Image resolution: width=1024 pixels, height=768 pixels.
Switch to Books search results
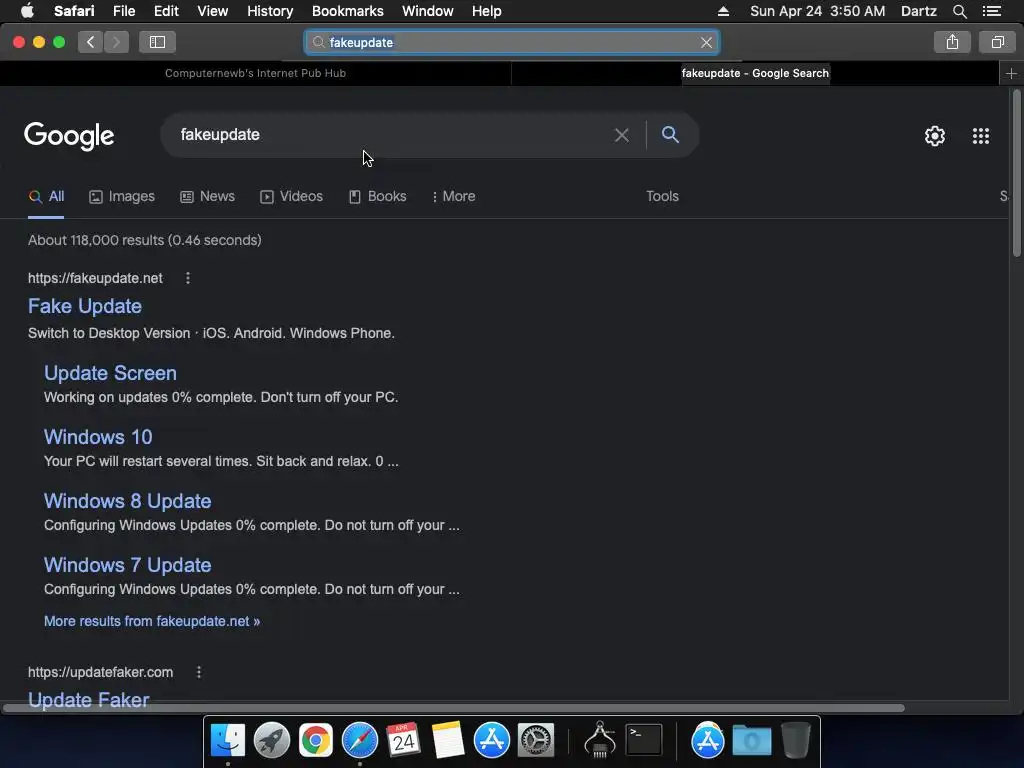pyautogui.click(x=377, y=197)
